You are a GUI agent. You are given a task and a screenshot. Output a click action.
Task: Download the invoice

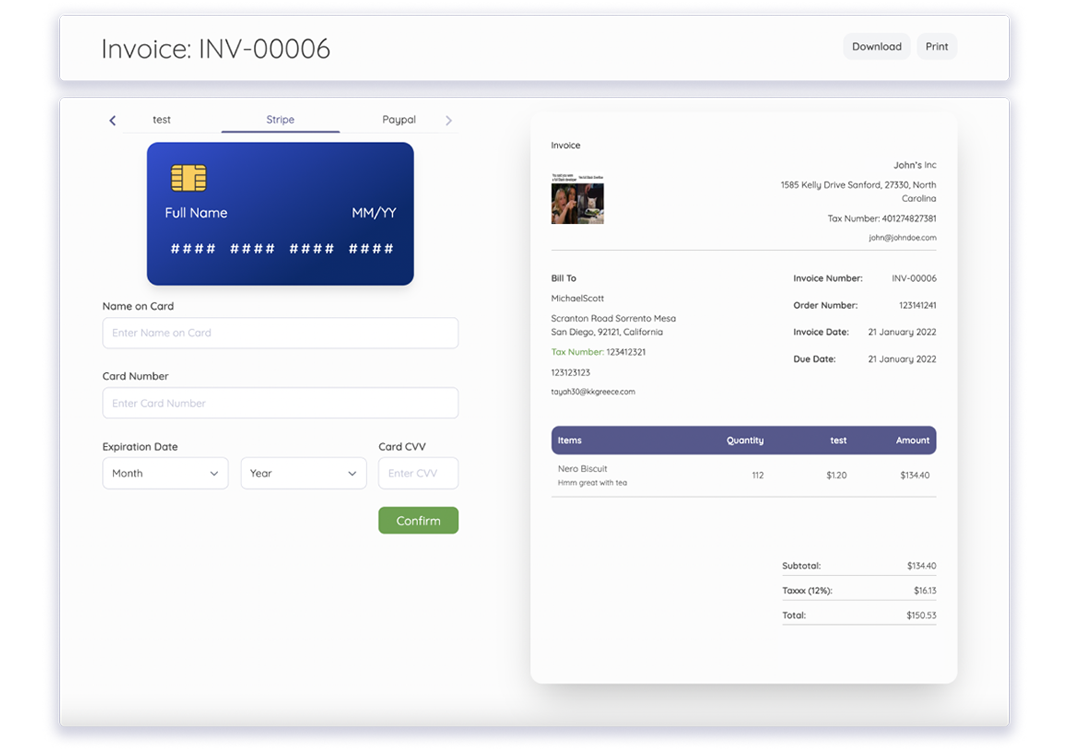(876, 46)
